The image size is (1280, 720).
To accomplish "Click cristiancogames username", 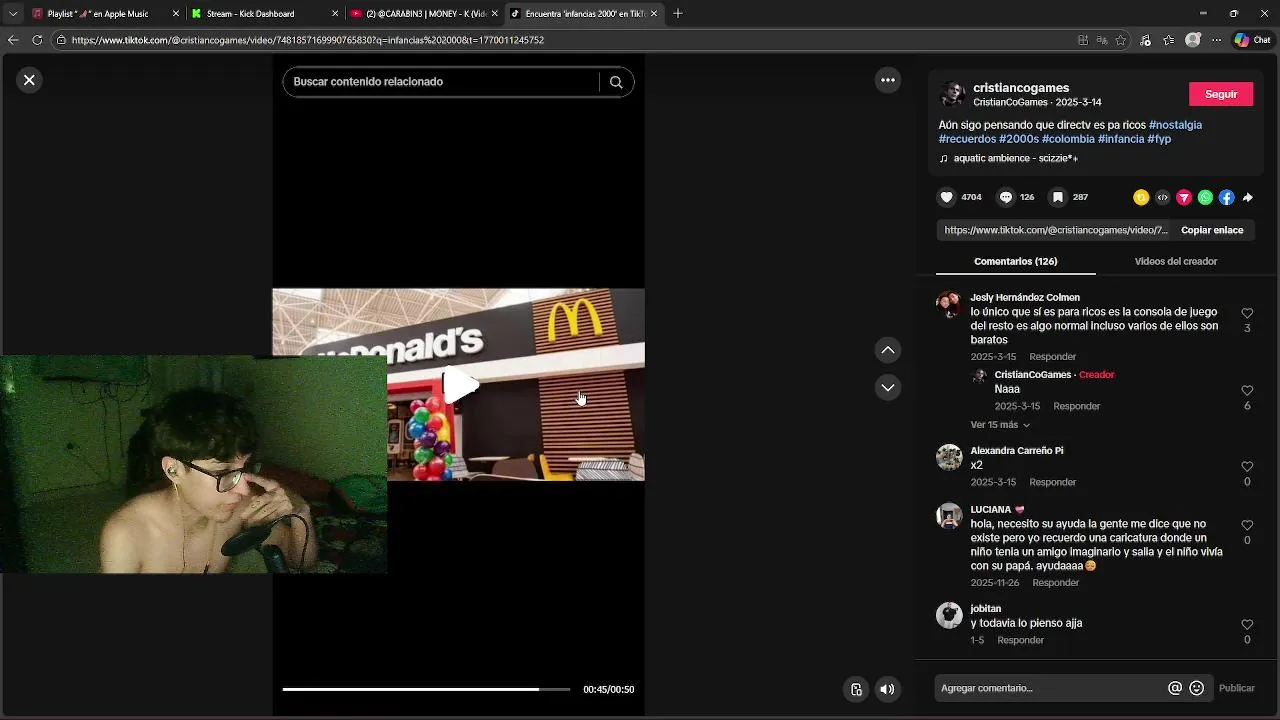I will [x=1021, y=88].
